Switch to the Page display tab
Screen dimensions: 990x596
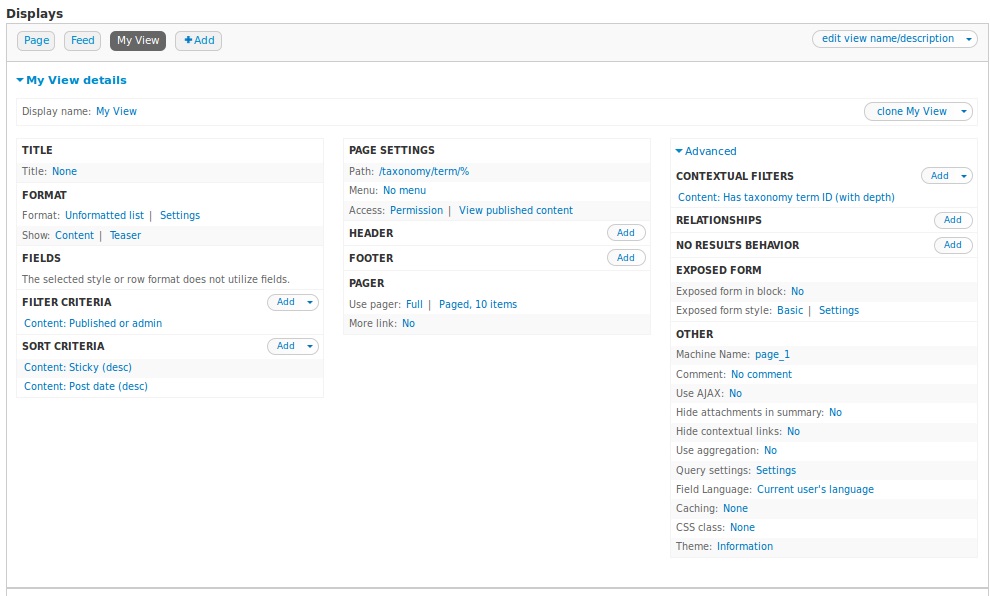(x=37, y=41)
